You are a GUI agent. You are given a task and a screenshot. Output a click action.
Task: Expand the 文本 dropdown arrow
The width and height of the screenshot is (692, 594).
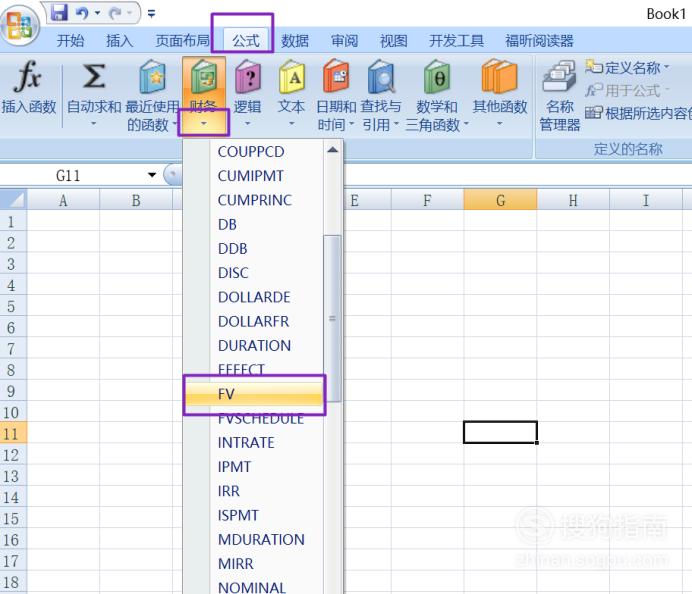click(x=292, y=124)
